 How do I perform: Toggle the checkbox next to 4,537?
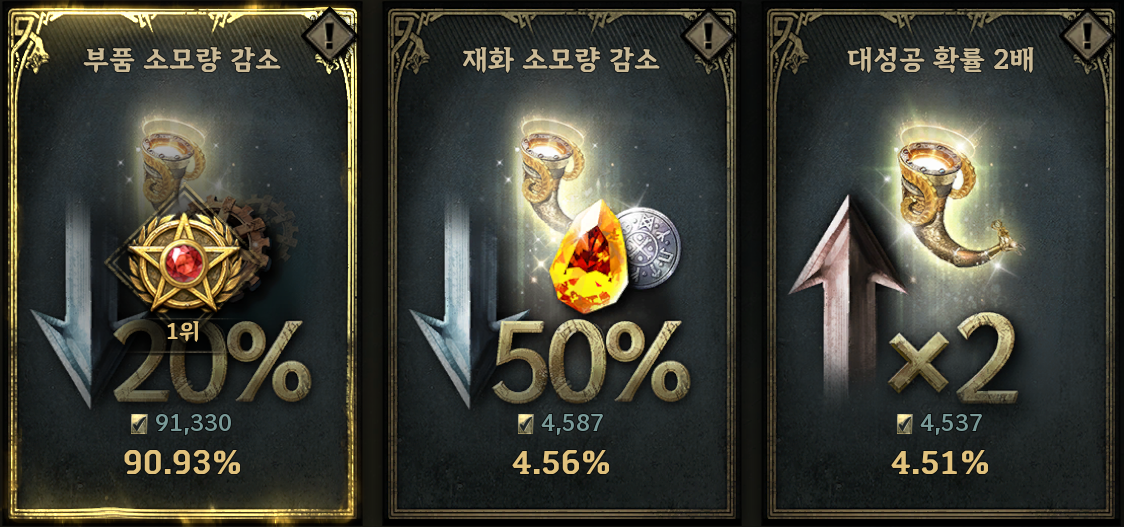905,424
